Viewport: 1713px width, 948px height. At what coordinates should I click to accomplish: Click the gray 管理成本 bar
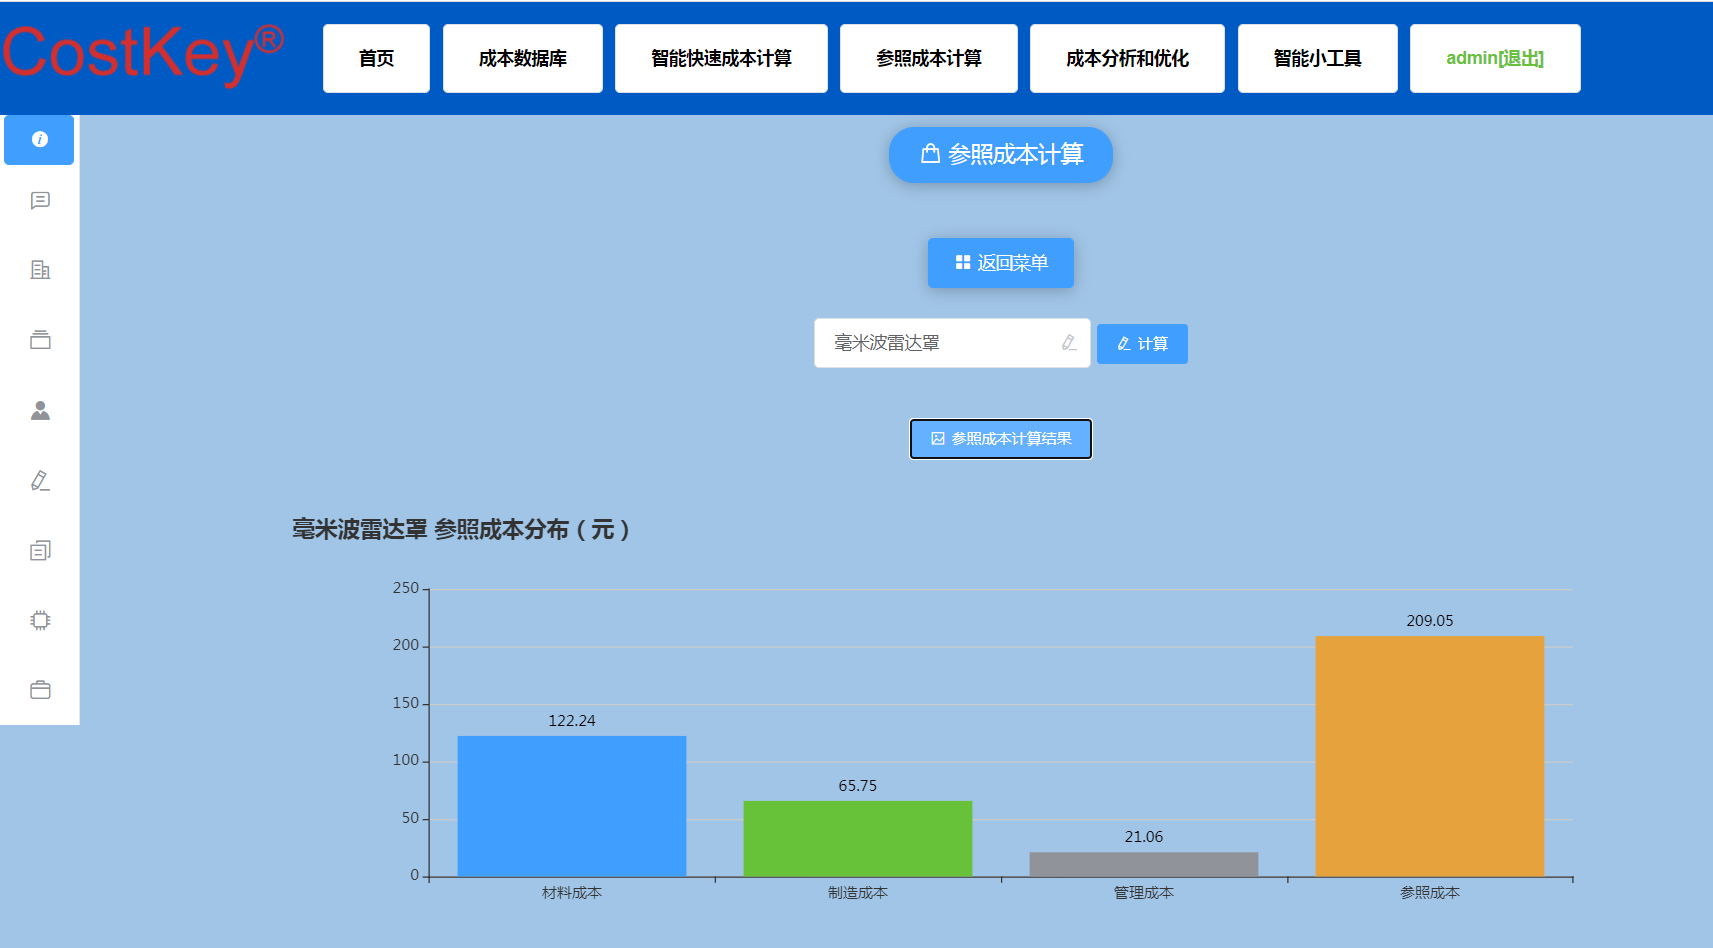[1144, 865]
